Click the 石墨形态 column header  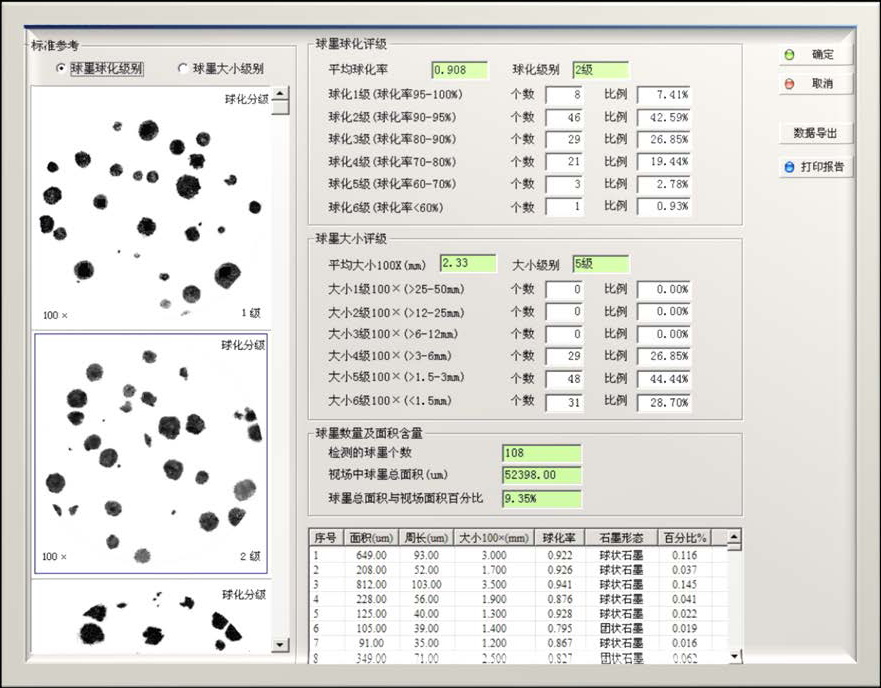pos(617,537)
